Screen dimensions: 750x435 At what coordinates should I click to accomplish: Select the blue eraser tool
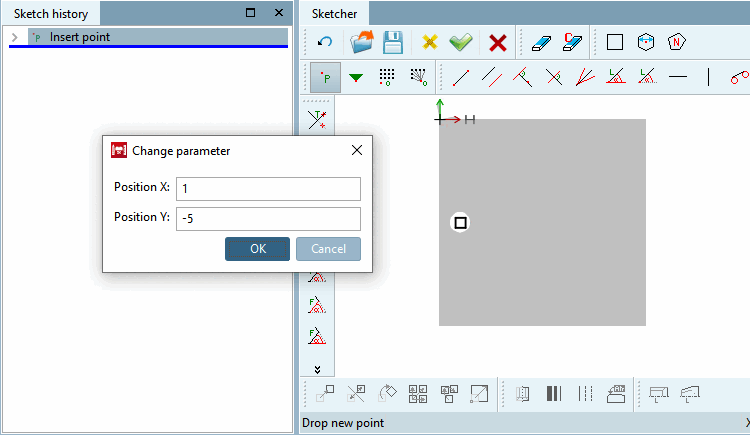541,43
